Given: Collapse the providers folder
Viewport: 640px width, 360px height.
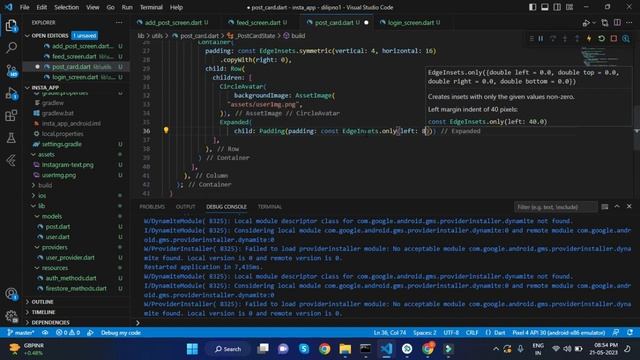Looking at the screenshot, I should tap(54, 247).
